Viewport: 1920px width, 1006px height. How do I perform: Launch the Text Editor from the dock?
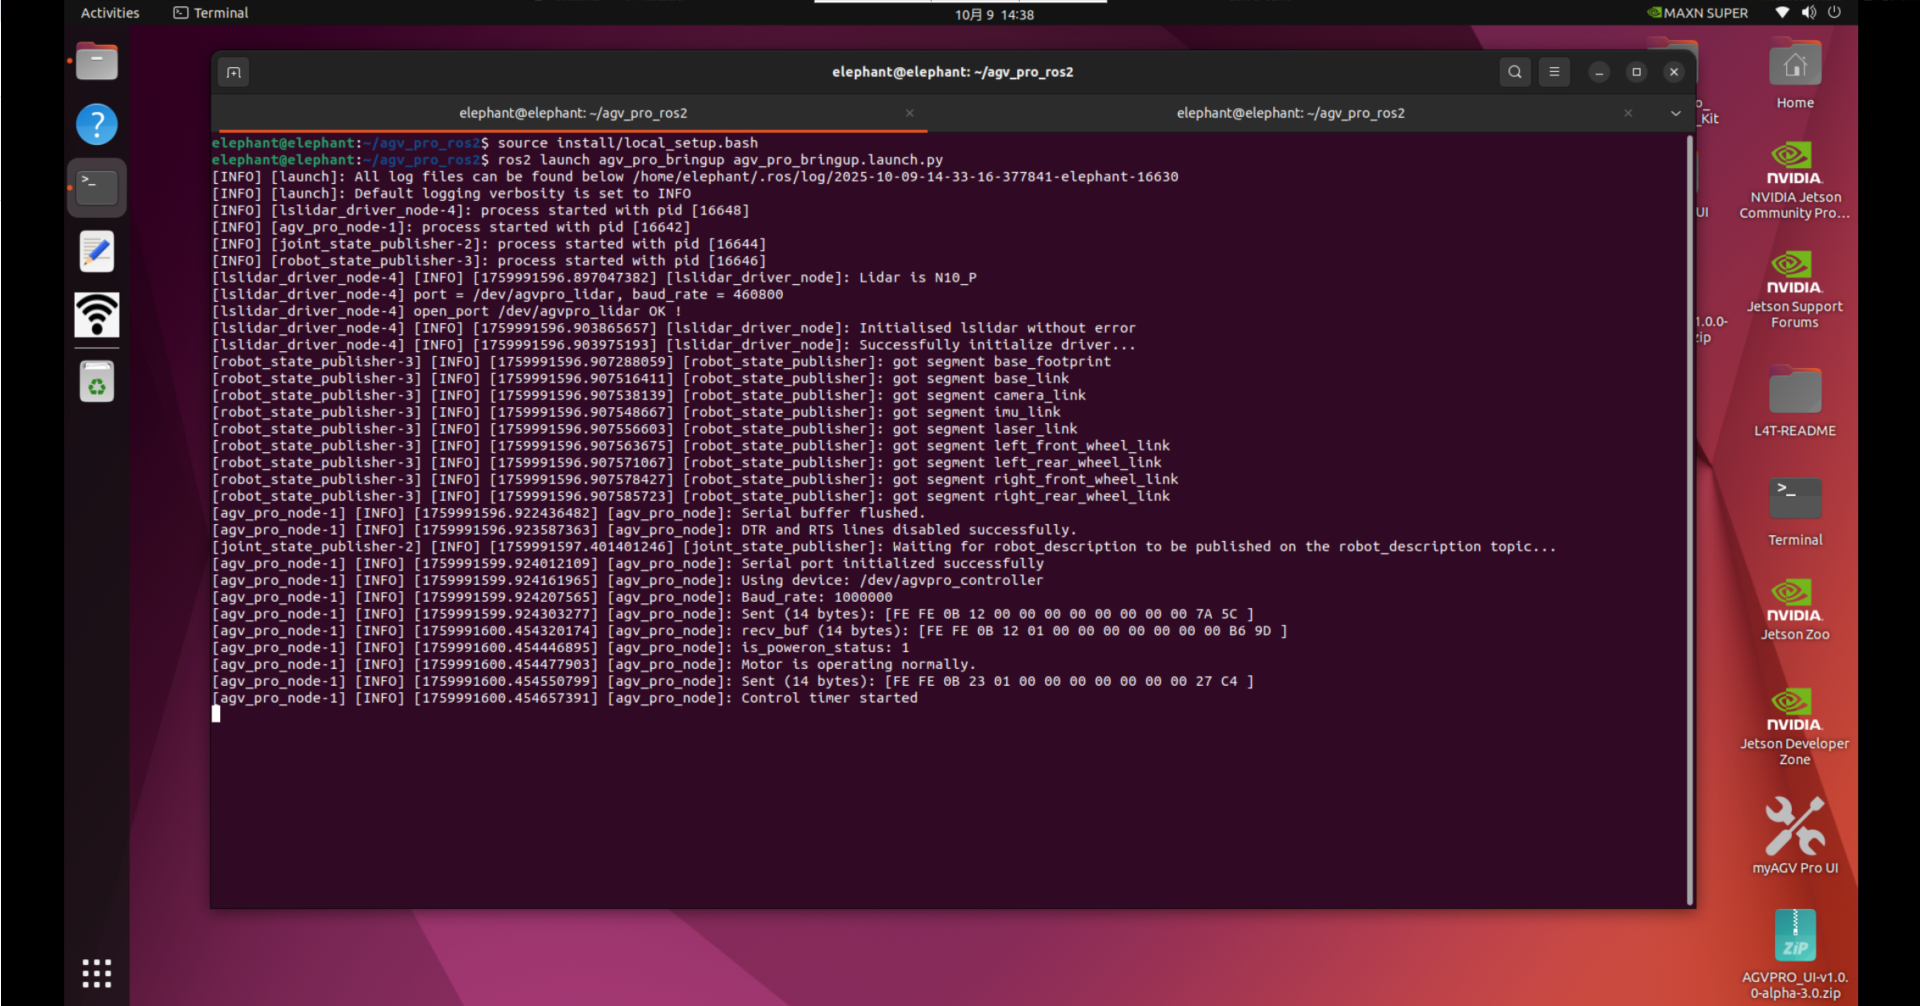[97, 252]
